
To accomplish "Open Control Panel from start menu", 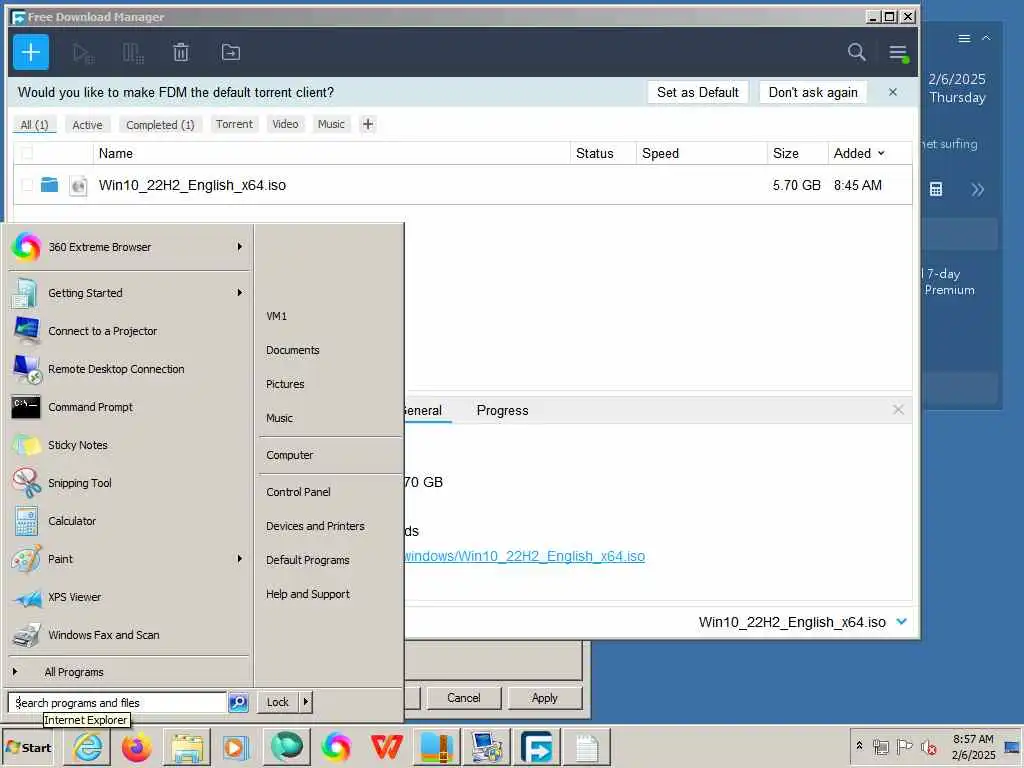I will [298, 492].
